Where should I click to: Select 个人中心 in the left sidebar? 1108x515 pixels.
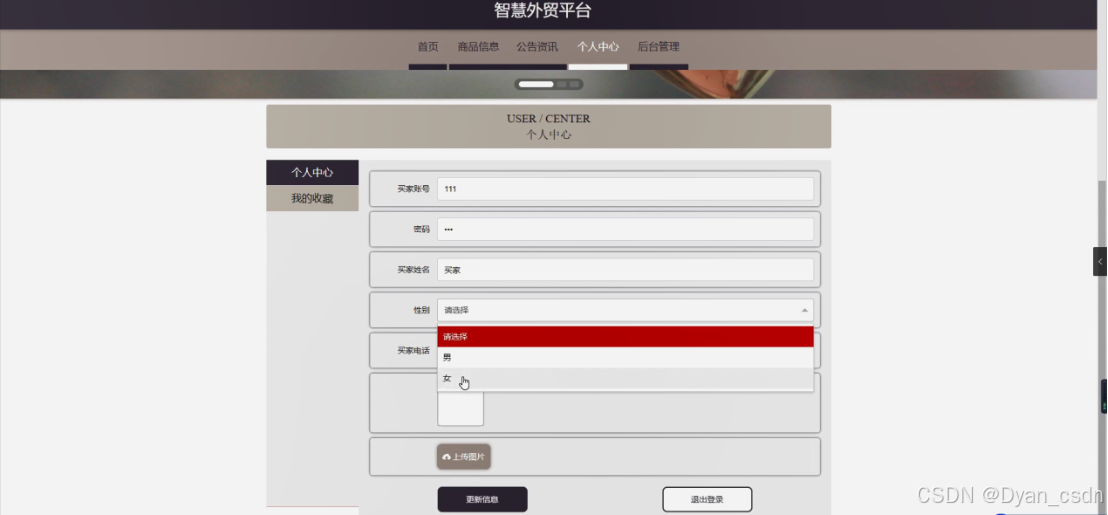pos(312,172)
